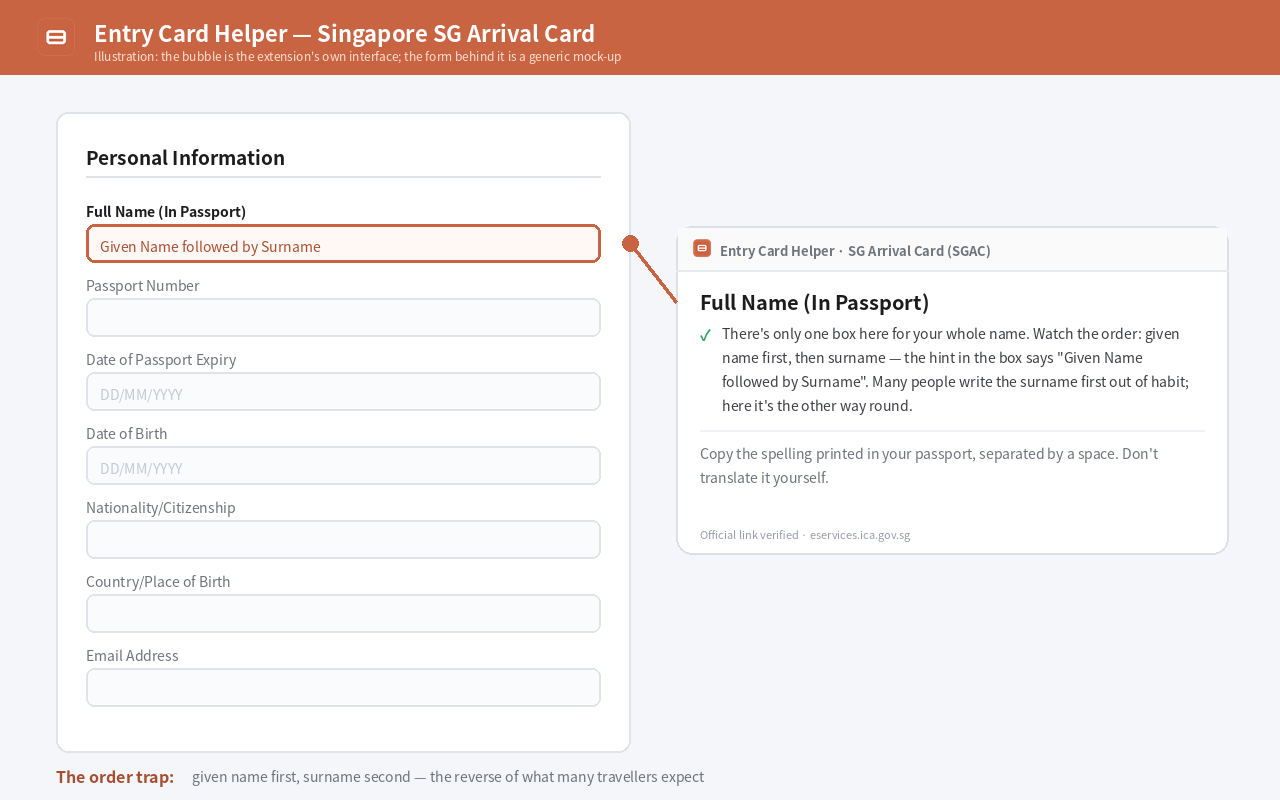Focus the Full Name (In Passport) field

point(343,244)
